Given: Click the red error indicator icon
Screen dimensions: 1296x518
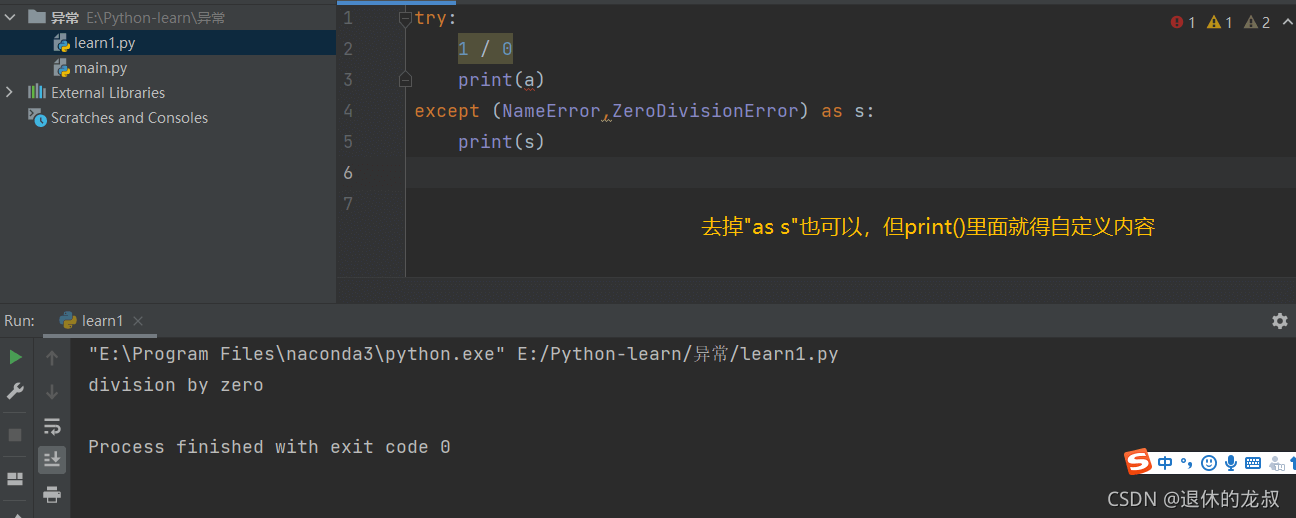Looking at the screenshot, I should [1177, 22].
